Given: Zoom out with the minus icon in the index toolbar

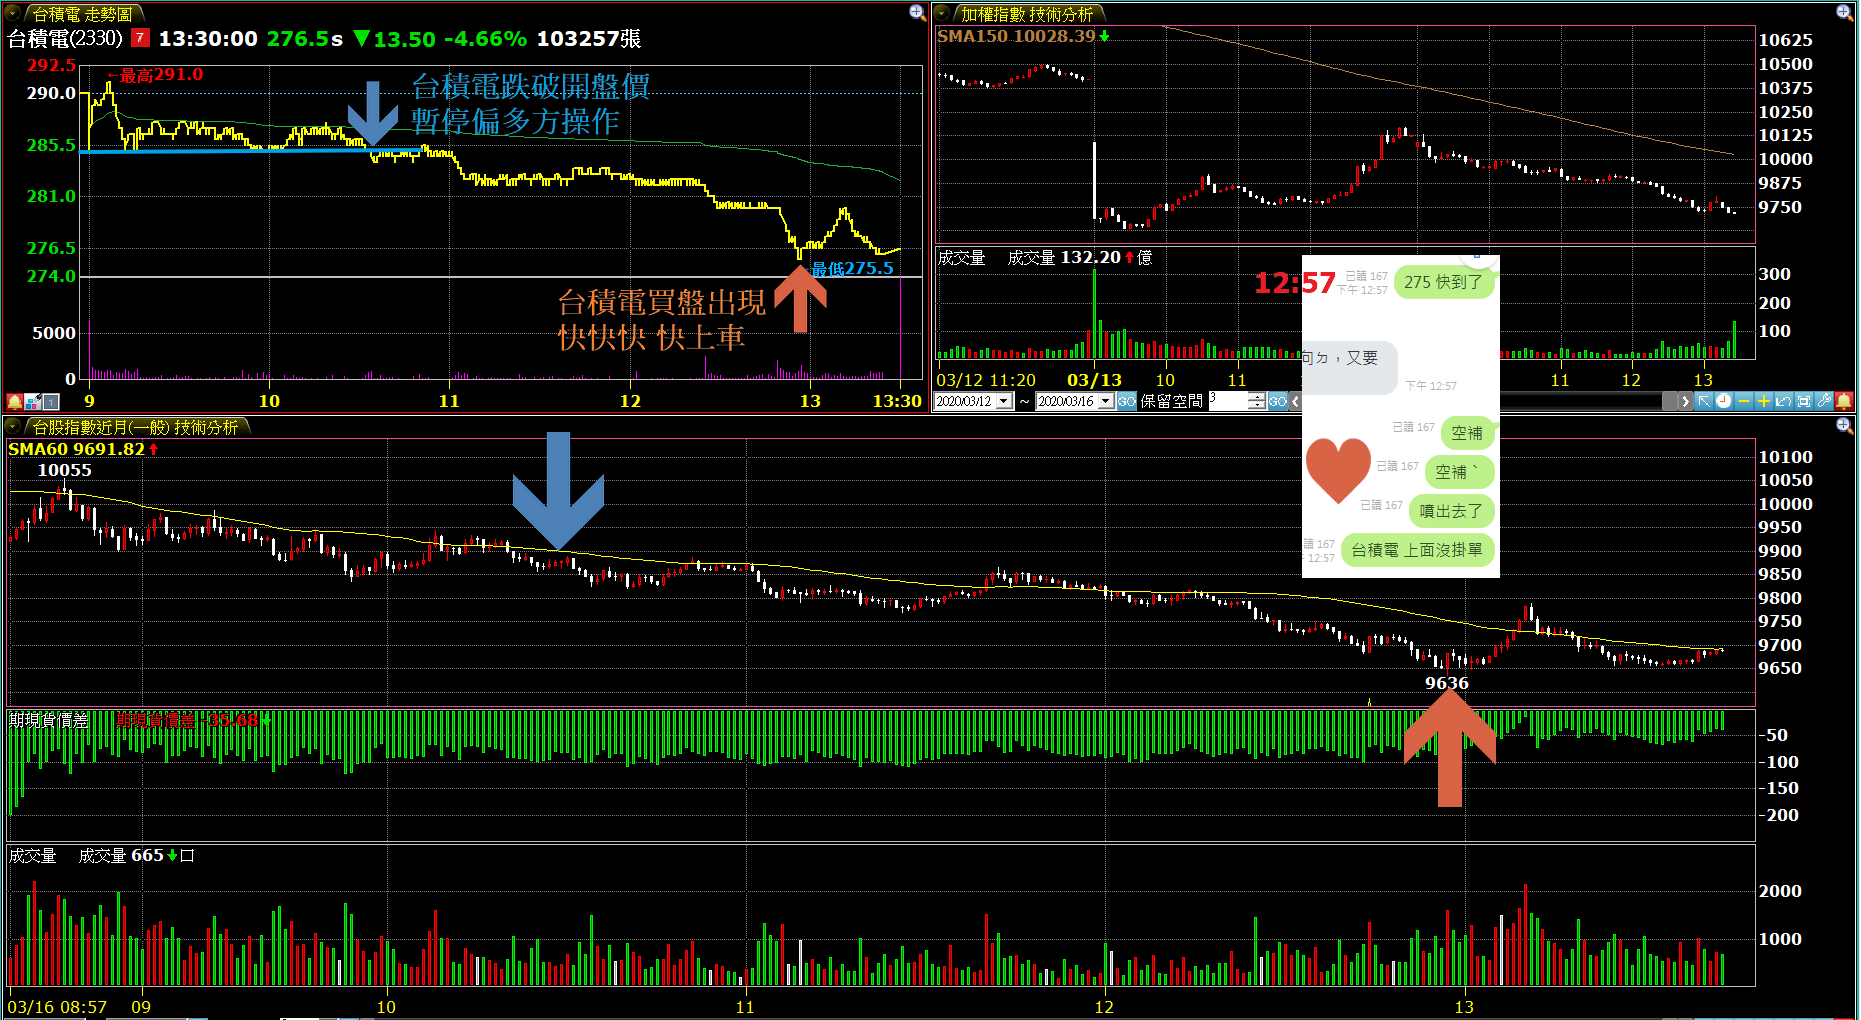Looking at the screenshot, I should tap(1744, 401).
